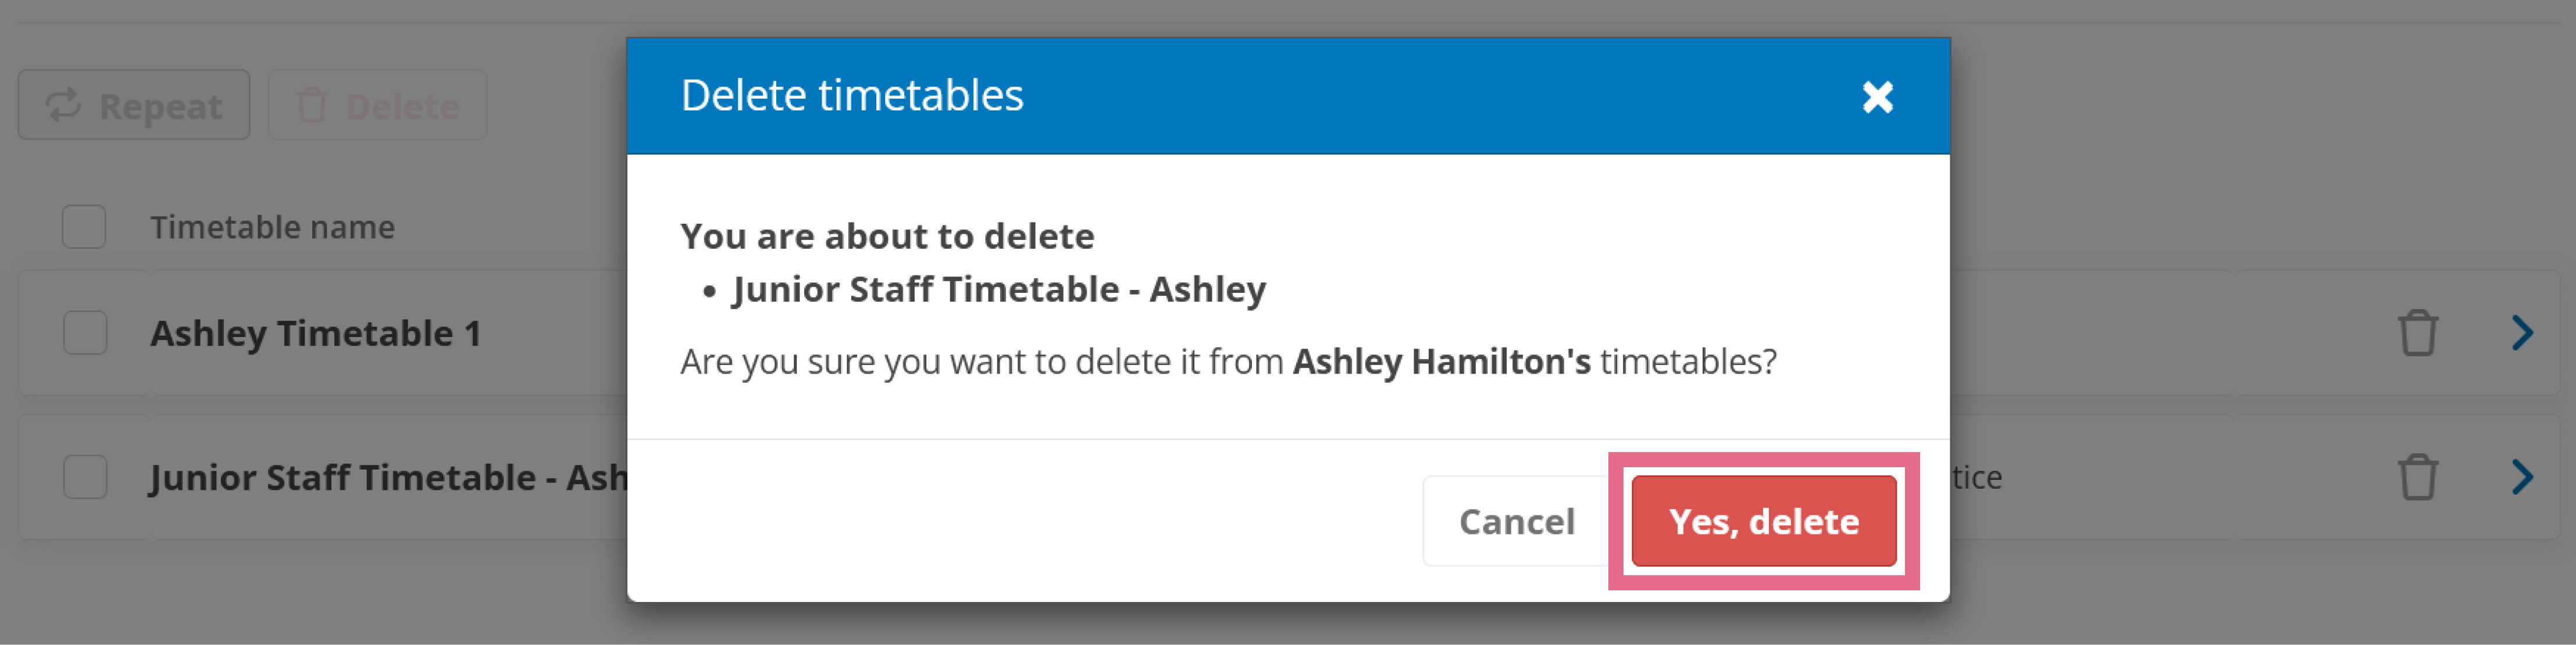Image resolution: width=2576 pixels, height=645 pixels.
Task: Click the Delete label in toolbar
Action: coord(402,106)
